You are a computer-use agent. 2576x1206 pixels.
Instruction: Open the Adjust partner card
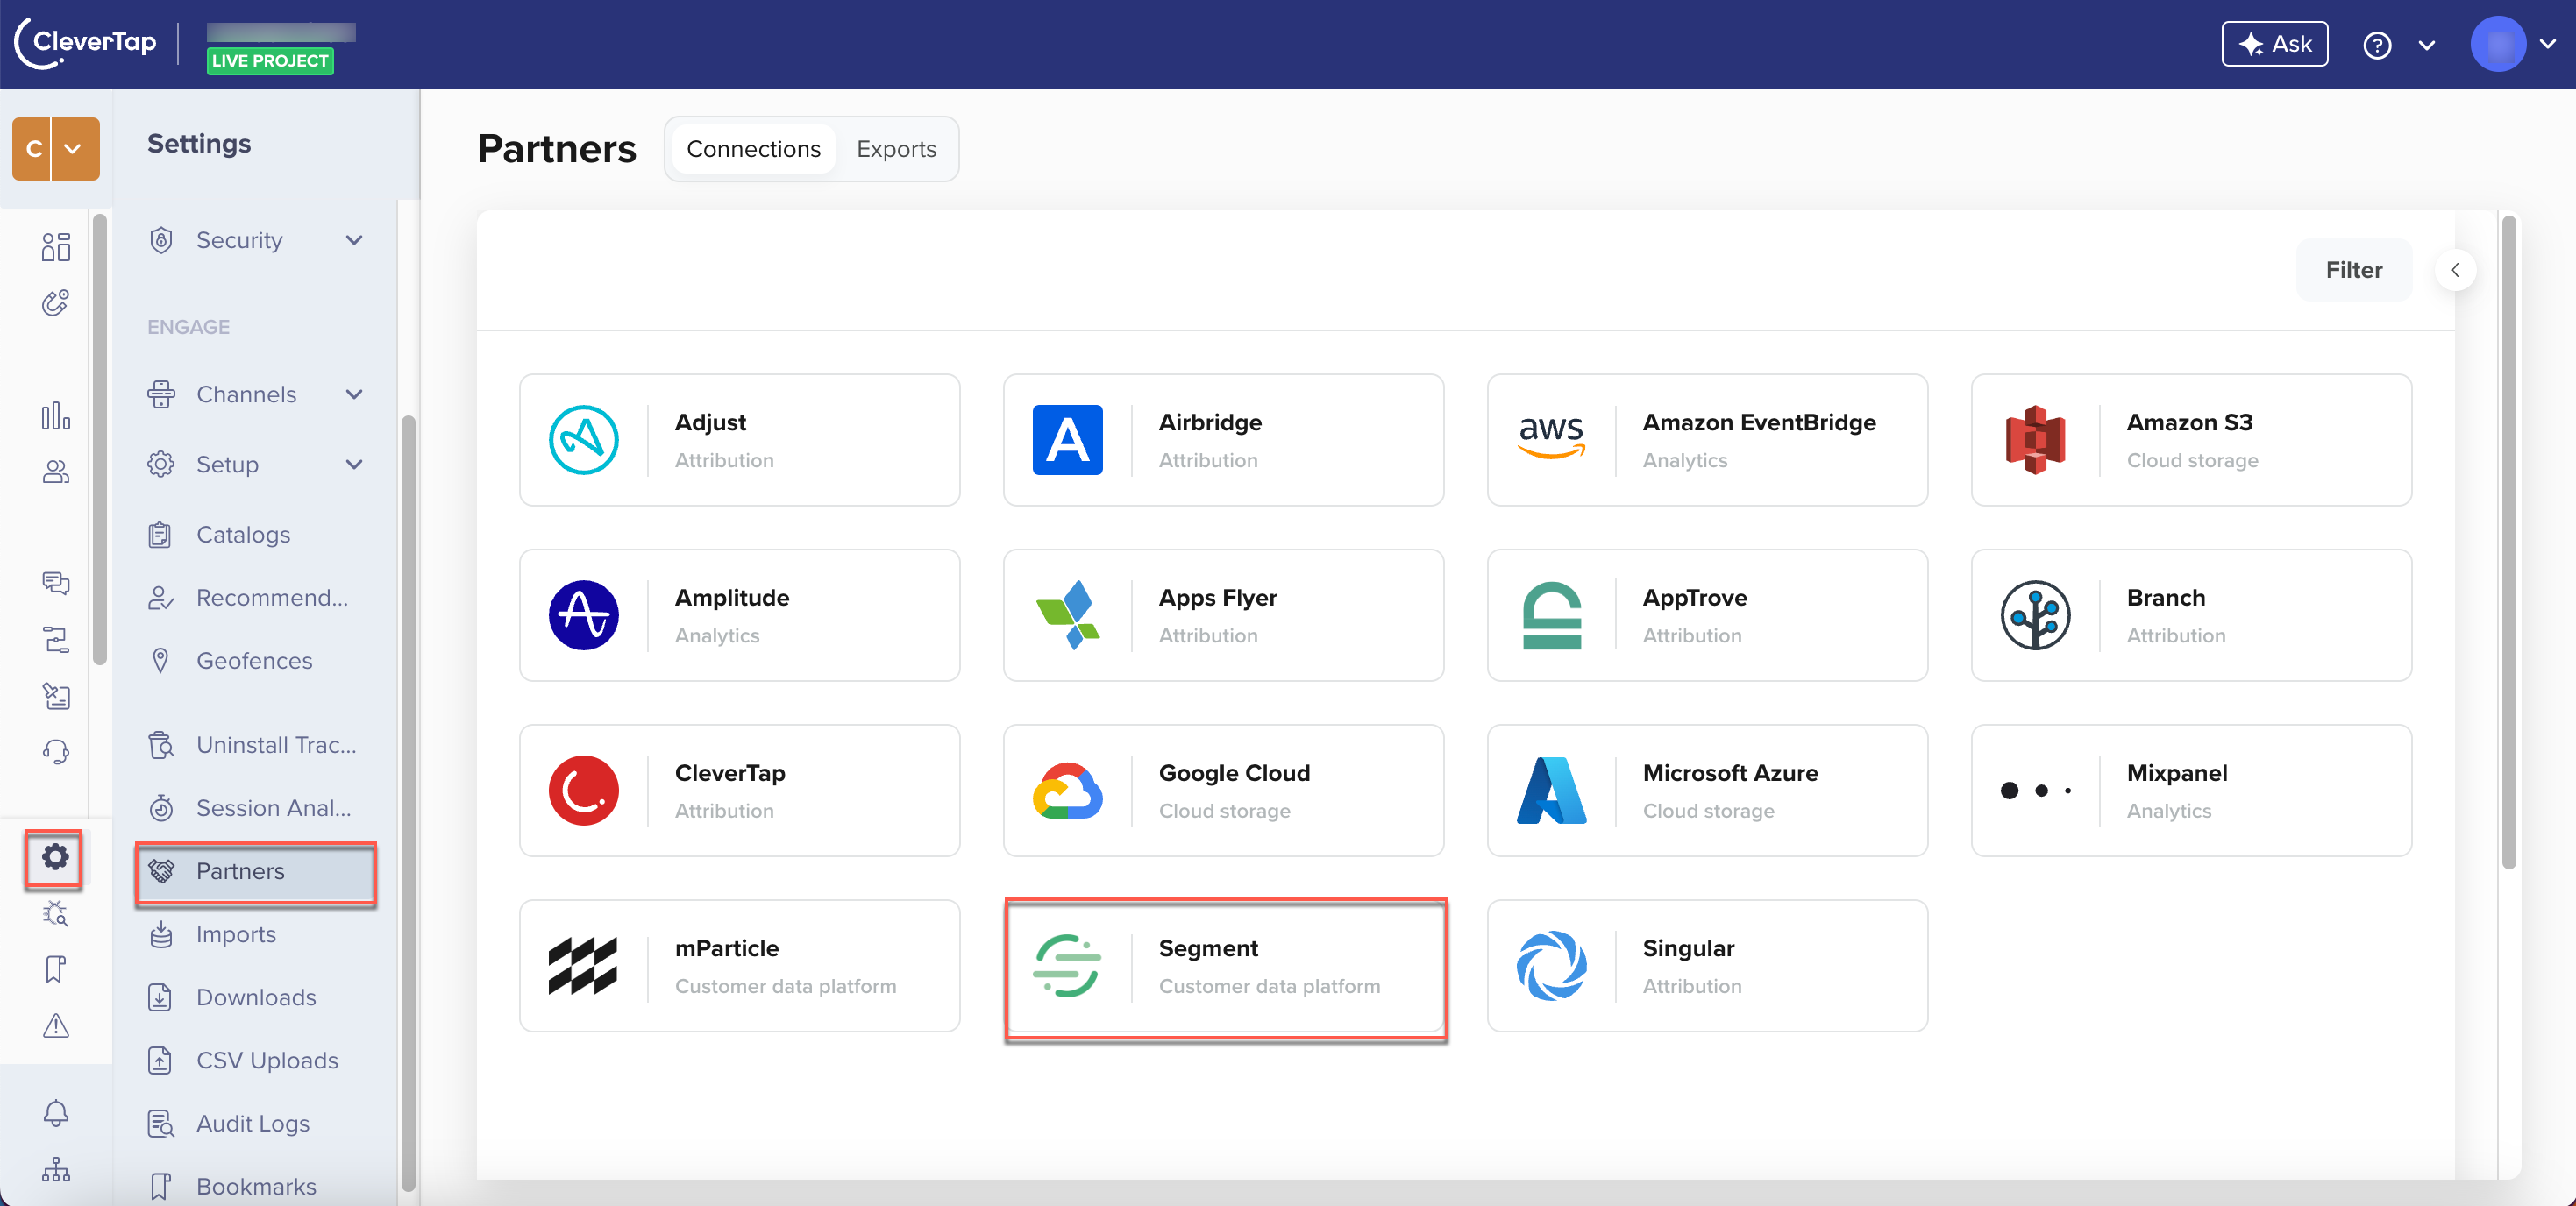pyautogui.click(x=739, y=440)
